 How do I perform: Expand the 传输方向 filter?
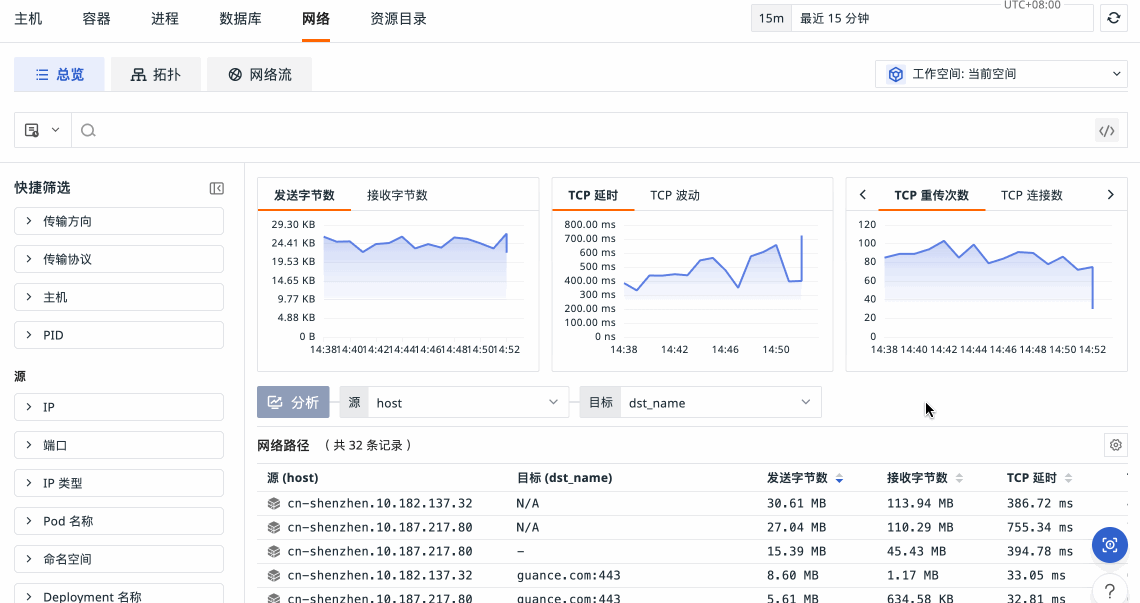click(118, 221)
